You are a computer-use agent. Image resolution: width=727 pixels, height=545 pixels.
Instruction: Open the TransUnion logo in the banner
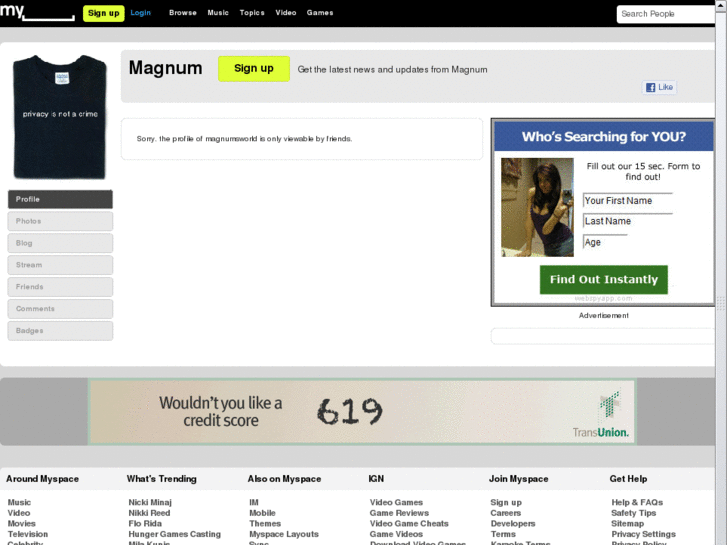[601, 415]
